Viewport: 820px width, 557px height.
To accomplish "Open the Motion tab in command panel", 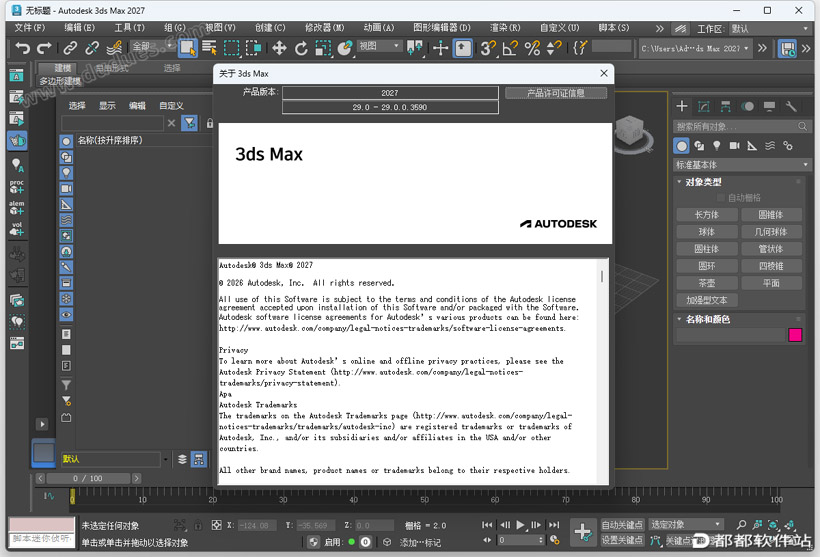I will (x=747, y=107).
